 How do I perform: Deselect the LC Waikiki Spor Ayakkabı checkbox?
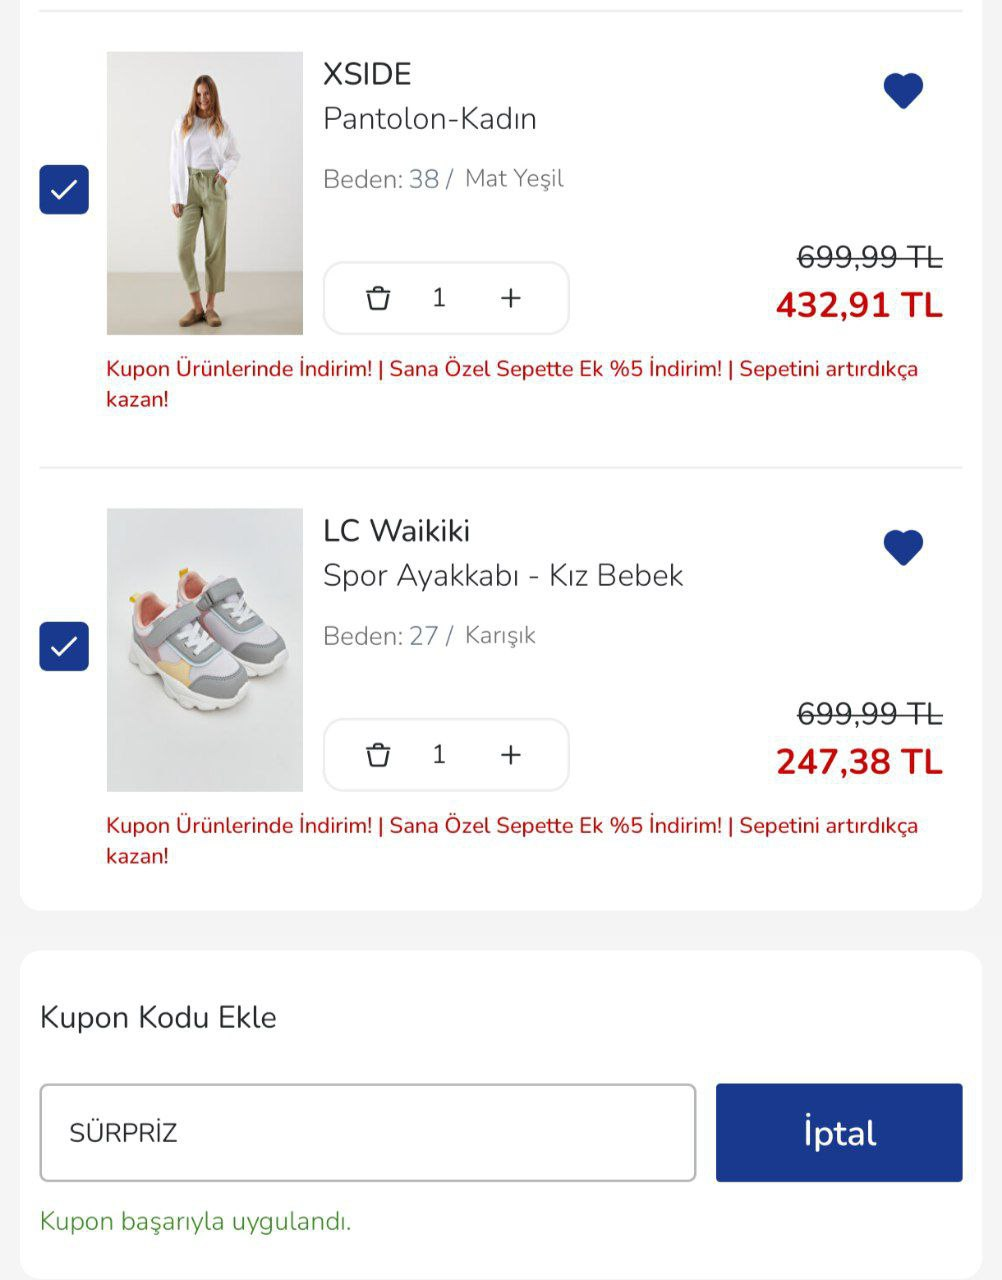[64, 646]
